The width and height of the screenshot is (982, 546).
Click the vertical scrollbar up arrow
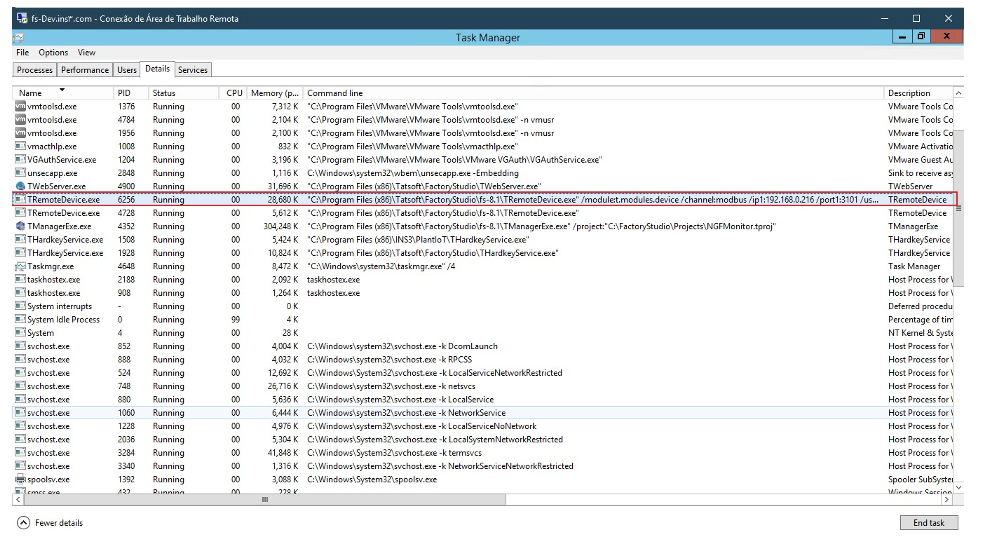(958, 93)
